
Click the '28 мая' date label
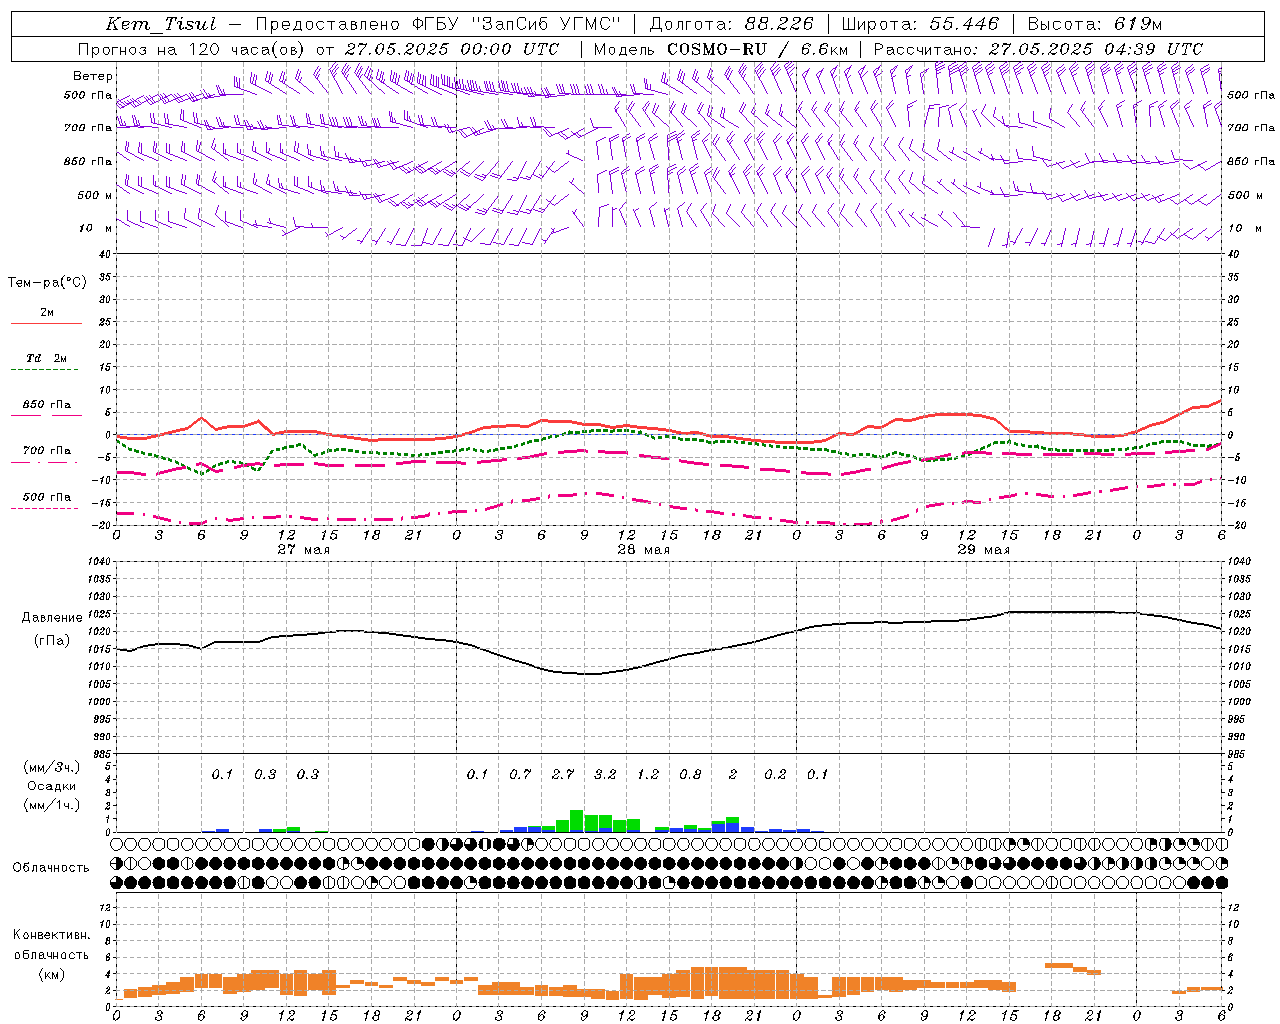[x=643, y=550]
